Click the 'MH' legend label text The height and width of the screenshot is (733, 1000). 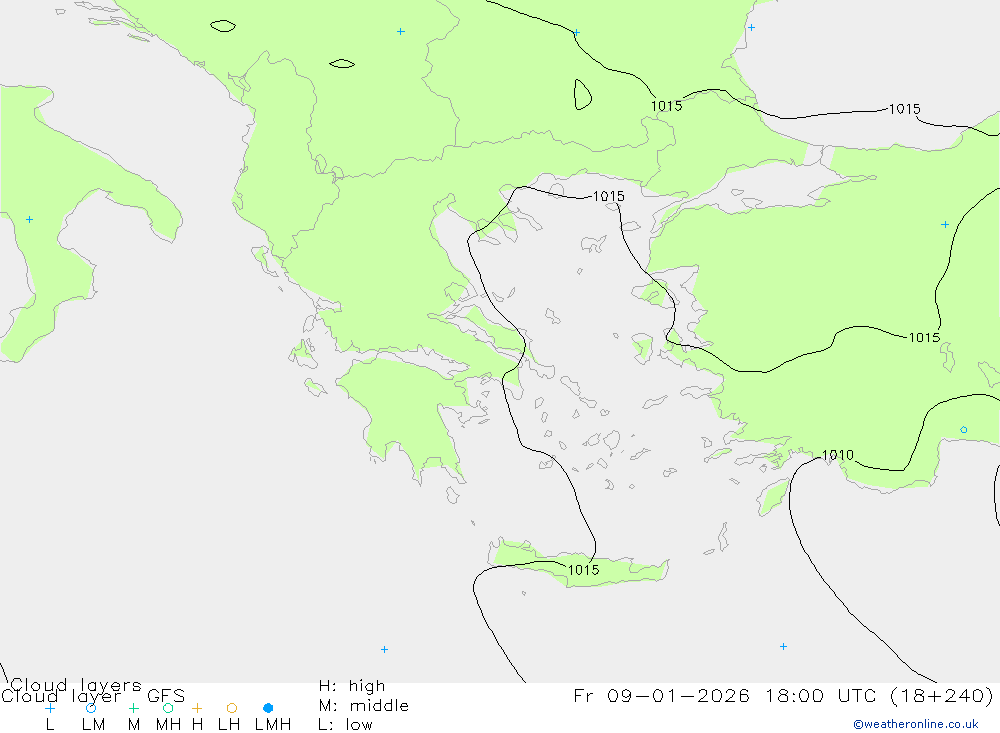tap(168, 725)
